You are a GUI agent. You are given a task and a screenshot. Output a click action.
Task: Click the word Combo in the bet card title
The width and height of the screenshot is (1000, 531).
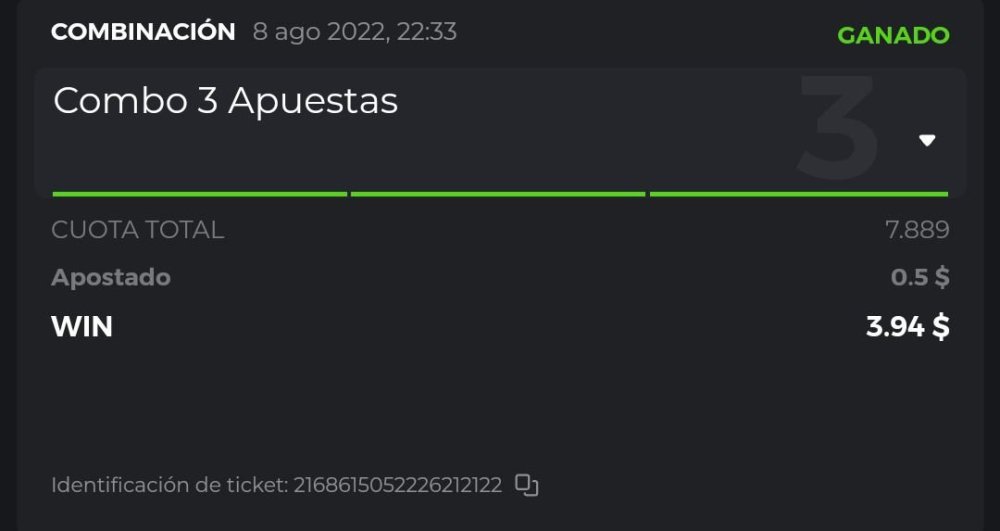[120, 101]
